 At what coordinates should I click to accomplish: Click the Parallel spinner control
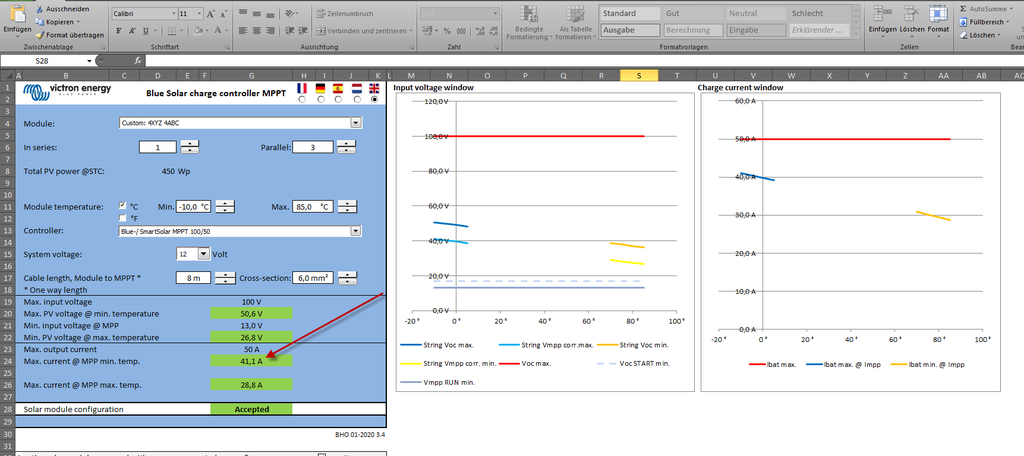pyautogui.click(x=347, y=148)
